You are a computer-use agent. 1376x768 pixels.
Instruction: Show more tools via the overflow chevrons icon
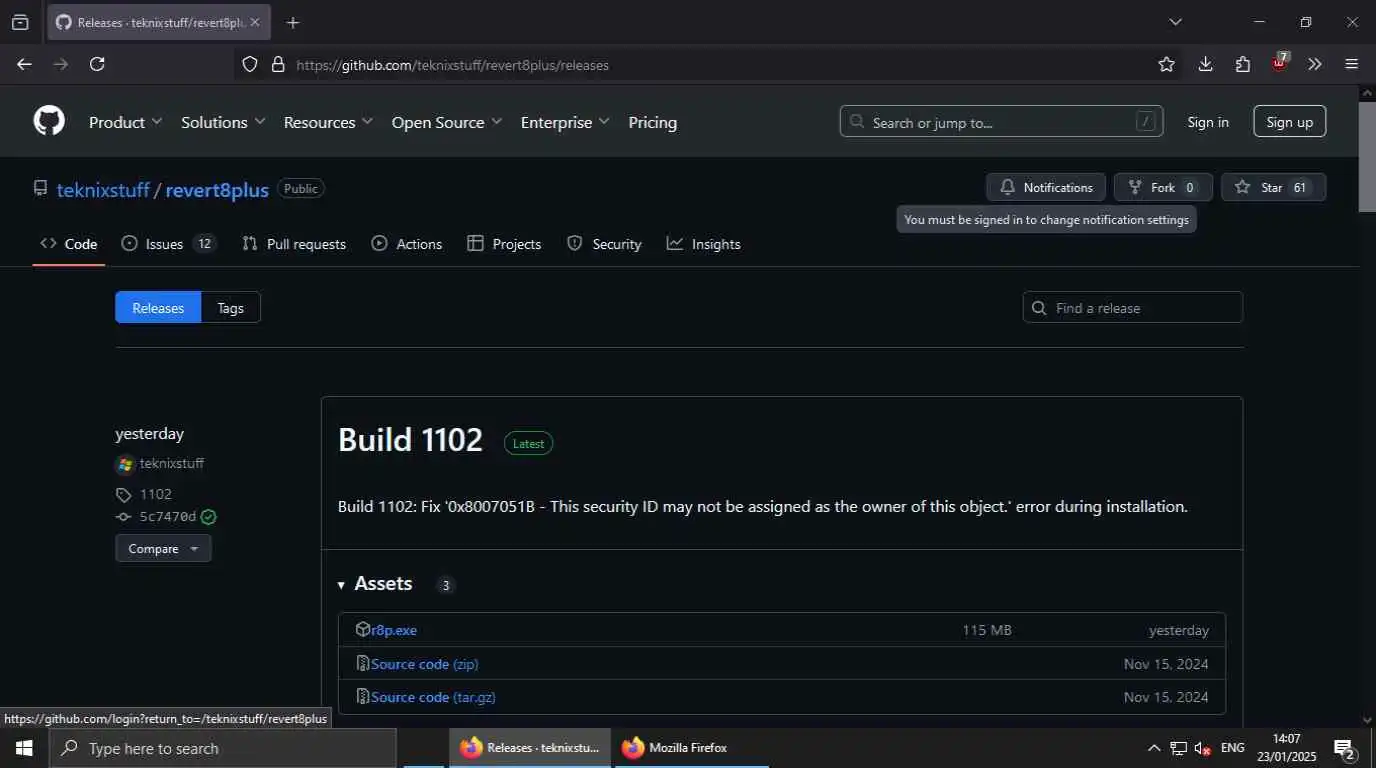point(1315,64)
